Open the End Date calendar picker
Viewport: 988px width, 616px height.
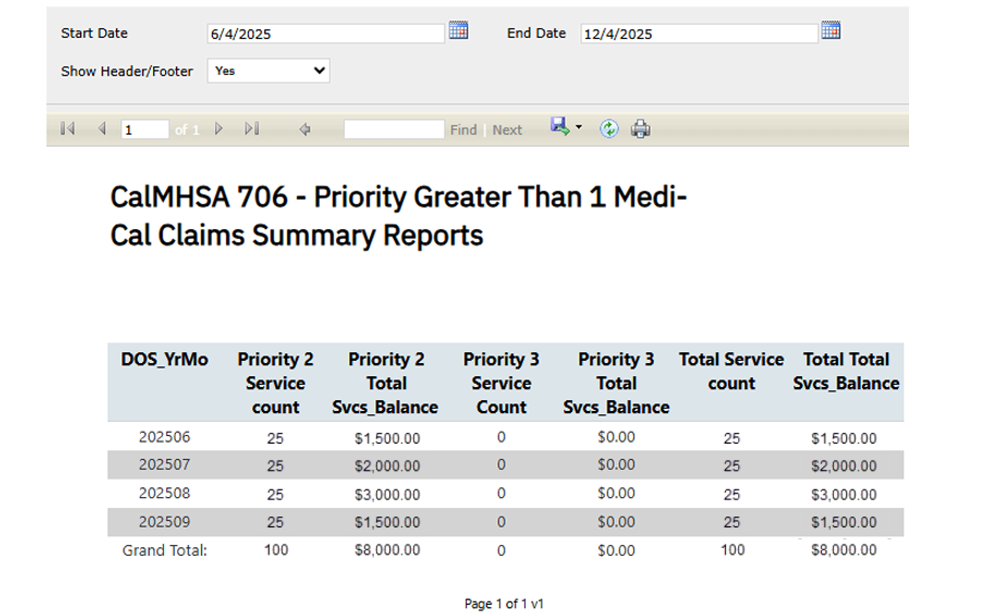[830, 31]
